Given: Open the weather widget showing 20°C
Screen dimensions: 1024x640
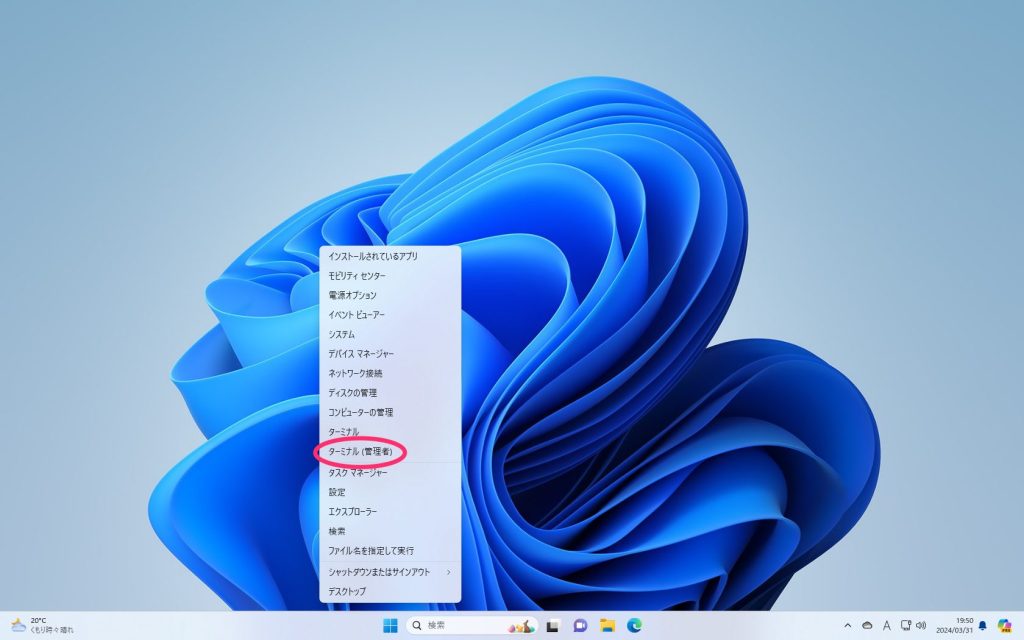Looking at the screenshot, I should (42, 626).
